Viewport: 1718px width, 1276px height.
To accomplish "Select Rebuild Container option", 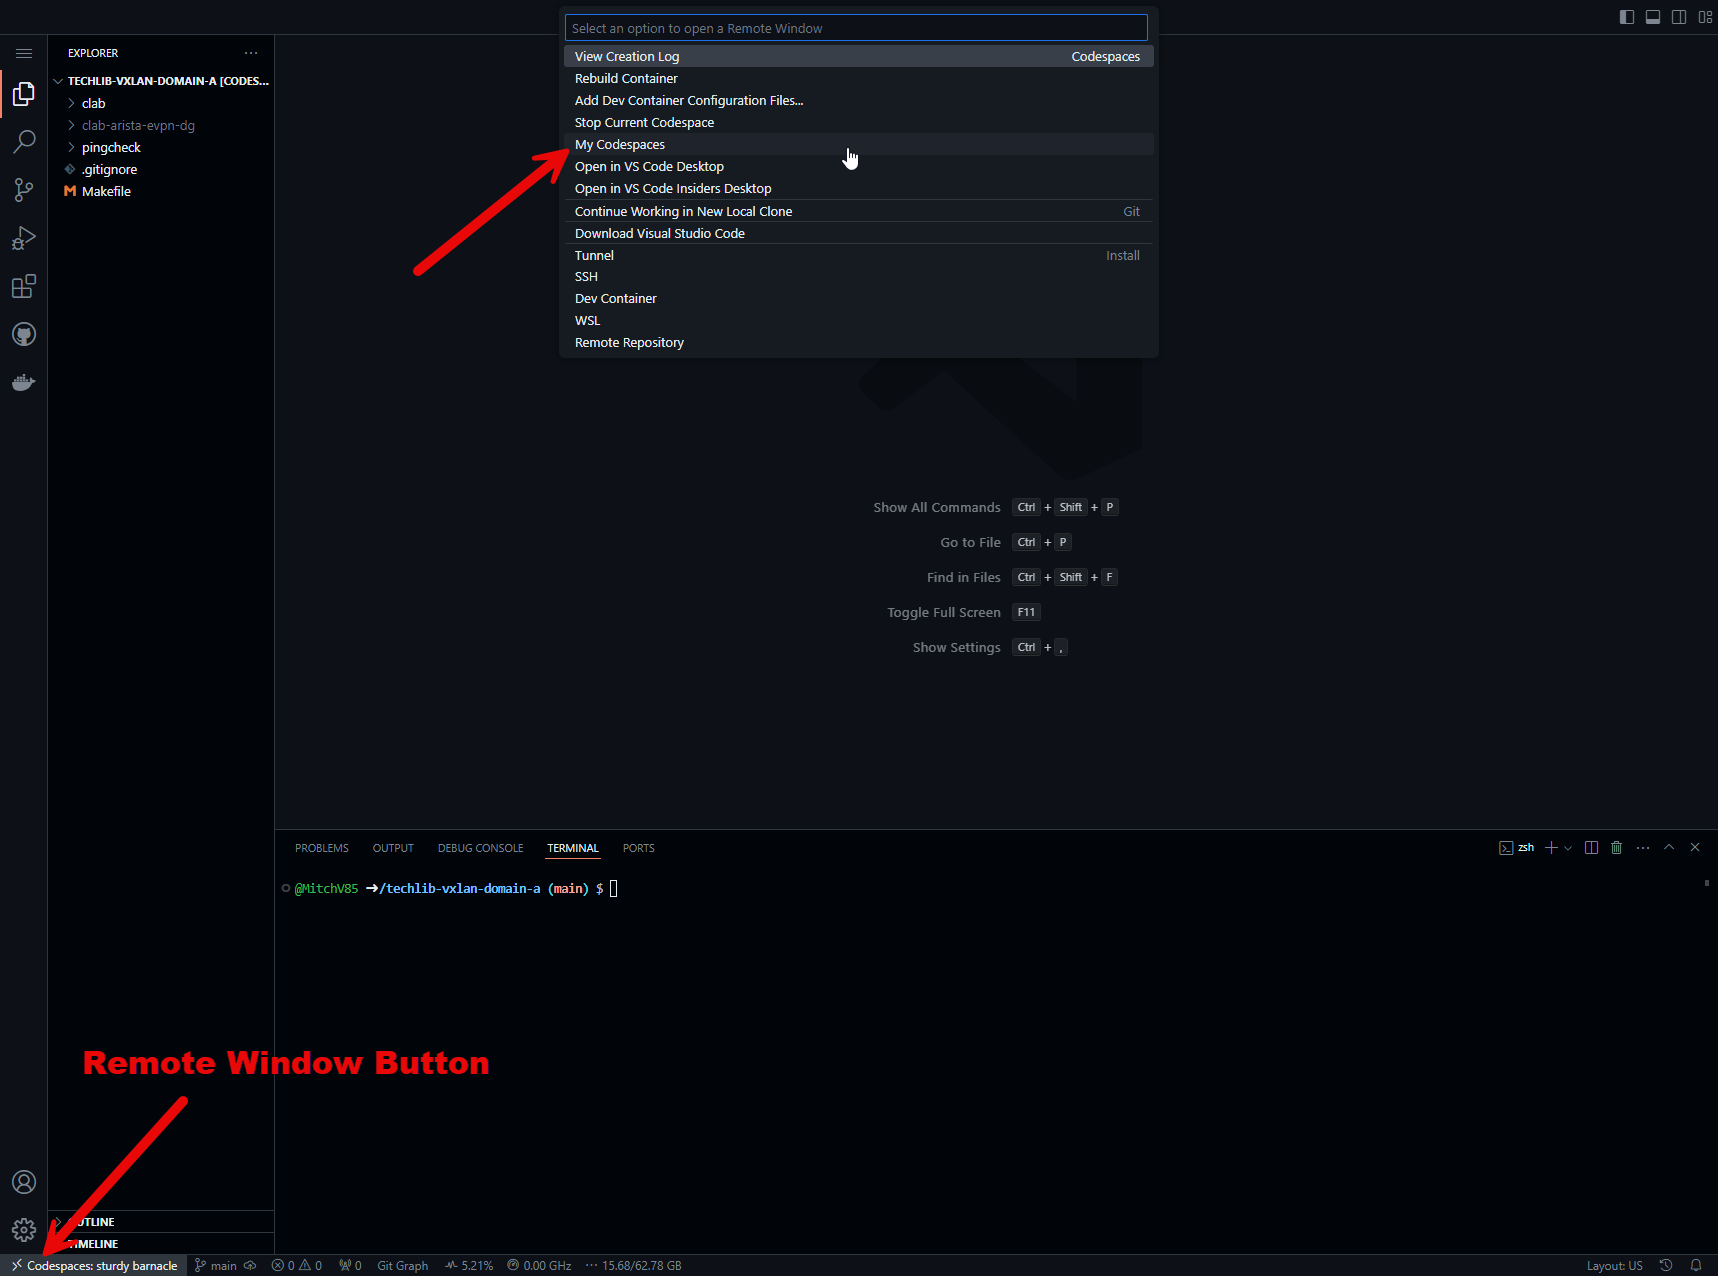I will pos(859,78).
